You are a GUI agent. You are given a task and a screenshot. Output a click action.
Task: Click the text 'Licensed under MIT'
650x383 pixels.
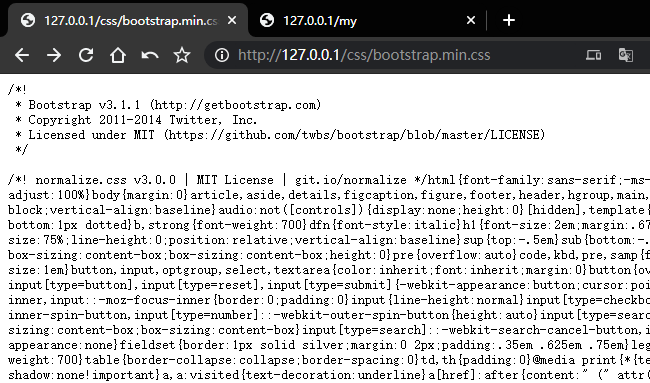point(91,135)
